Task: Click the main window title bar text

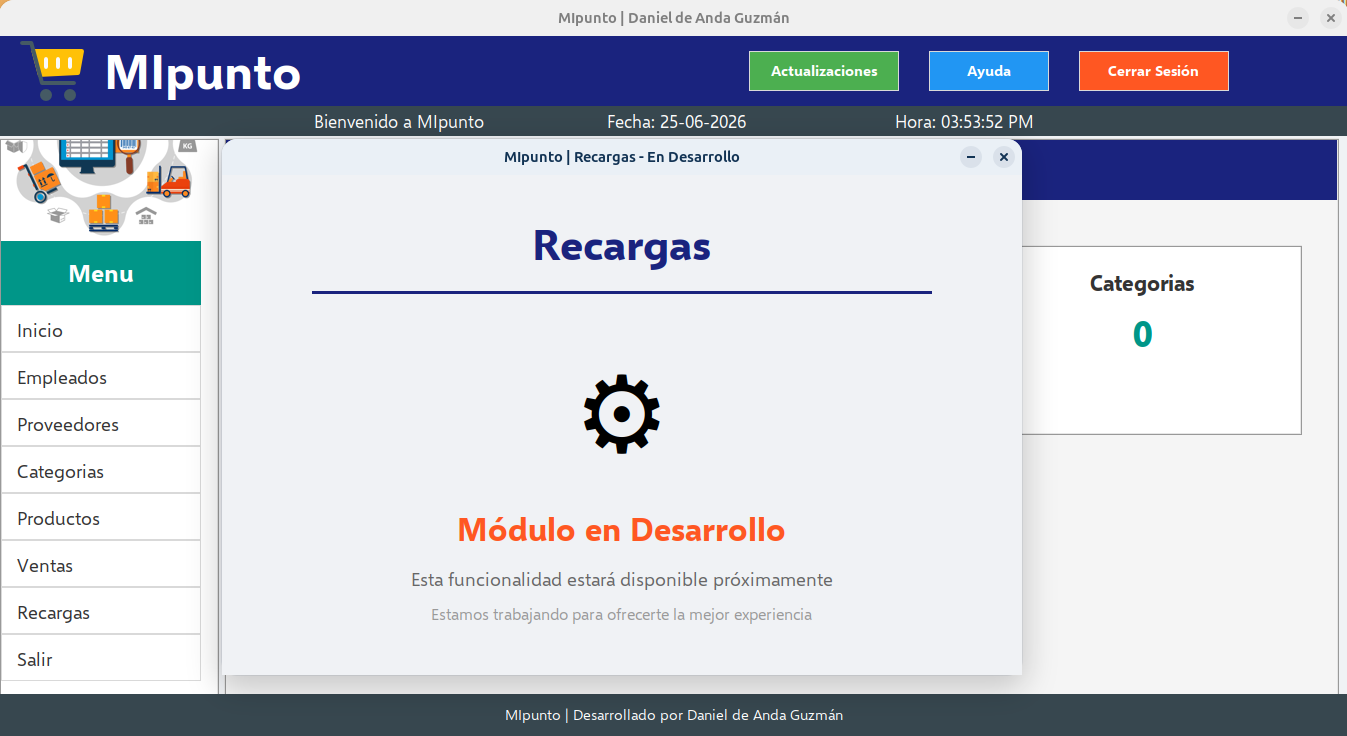Action: click(674, 18)
